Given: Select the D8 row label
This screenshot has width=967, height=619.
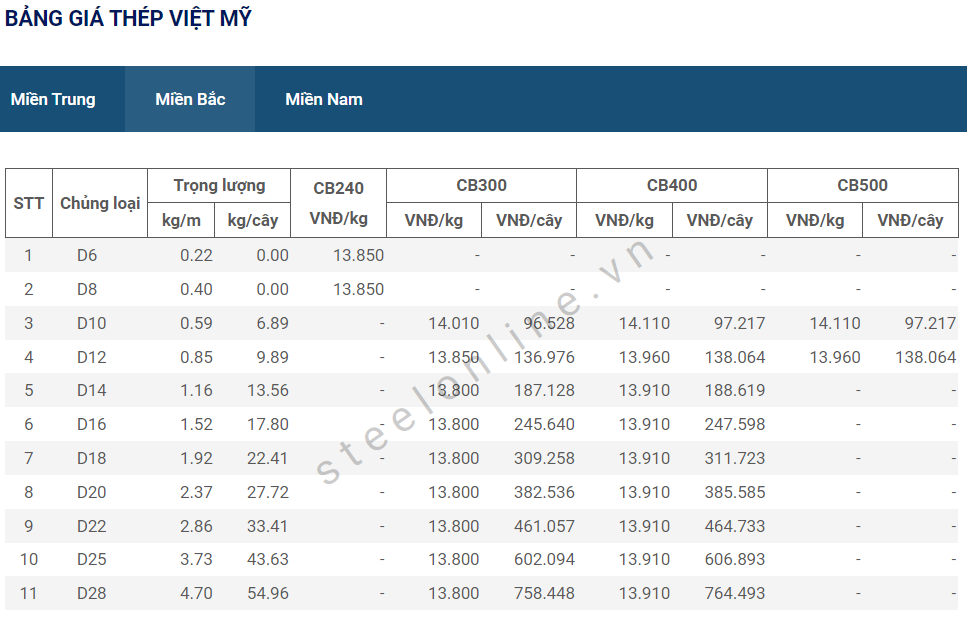Looking at the screenshot, I should point(87,289).
